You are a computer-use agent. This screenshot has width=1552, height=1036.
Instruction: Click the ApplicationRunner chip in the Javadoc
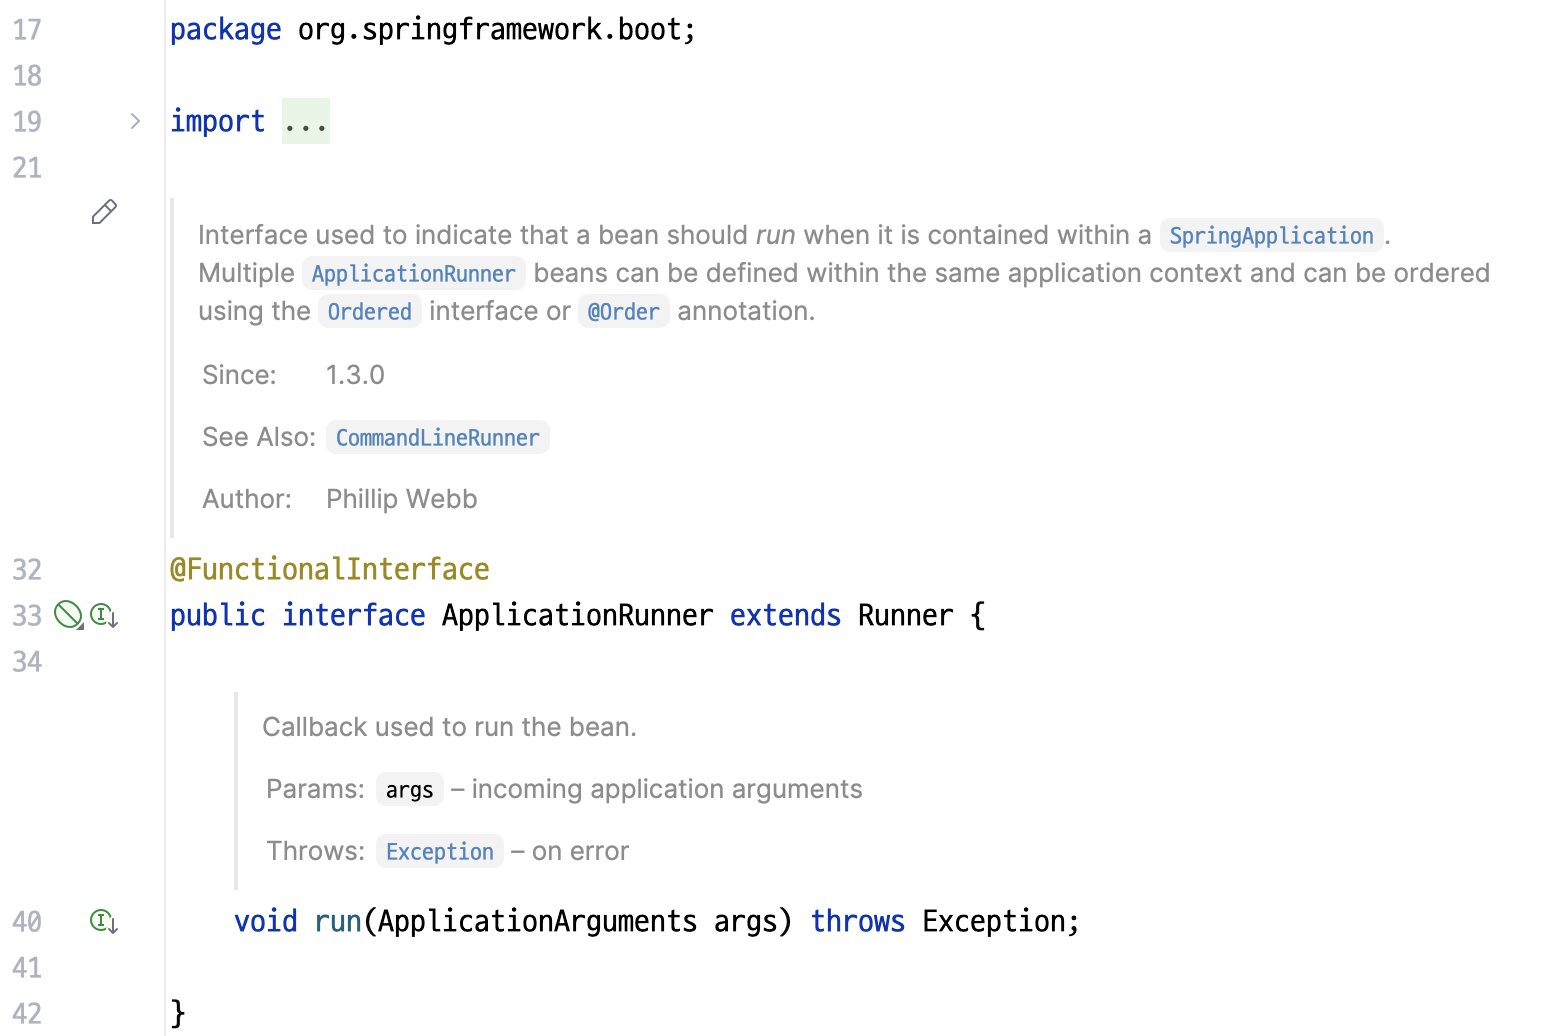(413, 273)
